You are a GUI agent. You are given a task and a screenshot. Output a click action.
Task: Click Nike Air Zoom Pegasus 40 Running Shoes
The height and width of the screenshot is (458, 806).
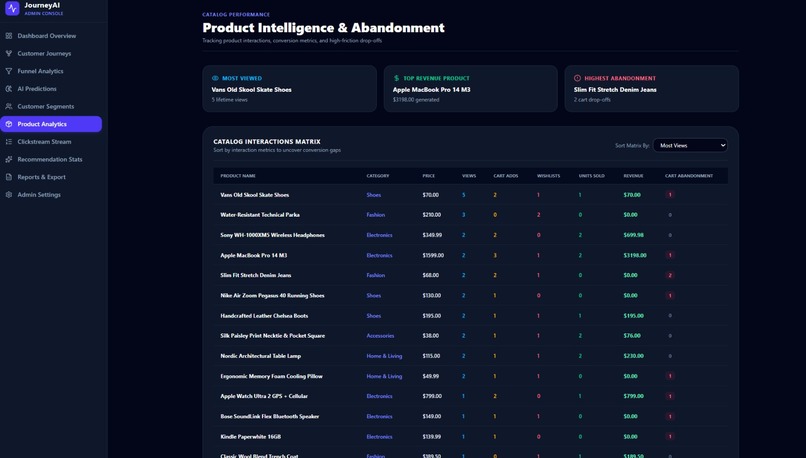click(272, 296)
